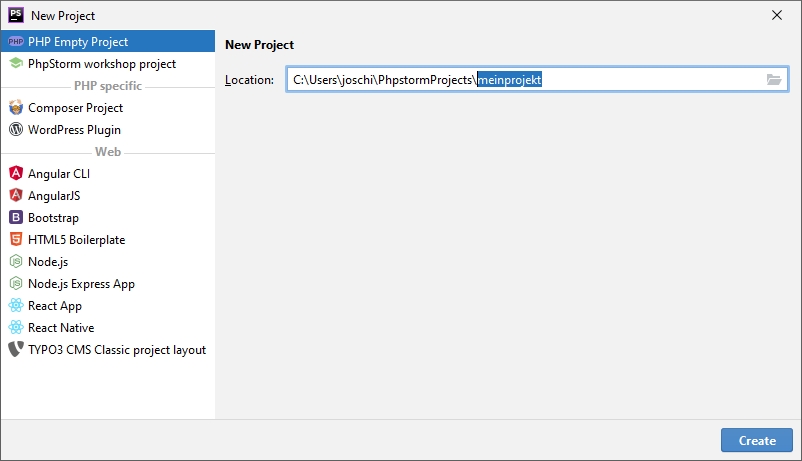Image resolution: width=802 pixels, height=461 pixels.
Task: Click the Bootstrap logo icon
Action: (16, 218)
